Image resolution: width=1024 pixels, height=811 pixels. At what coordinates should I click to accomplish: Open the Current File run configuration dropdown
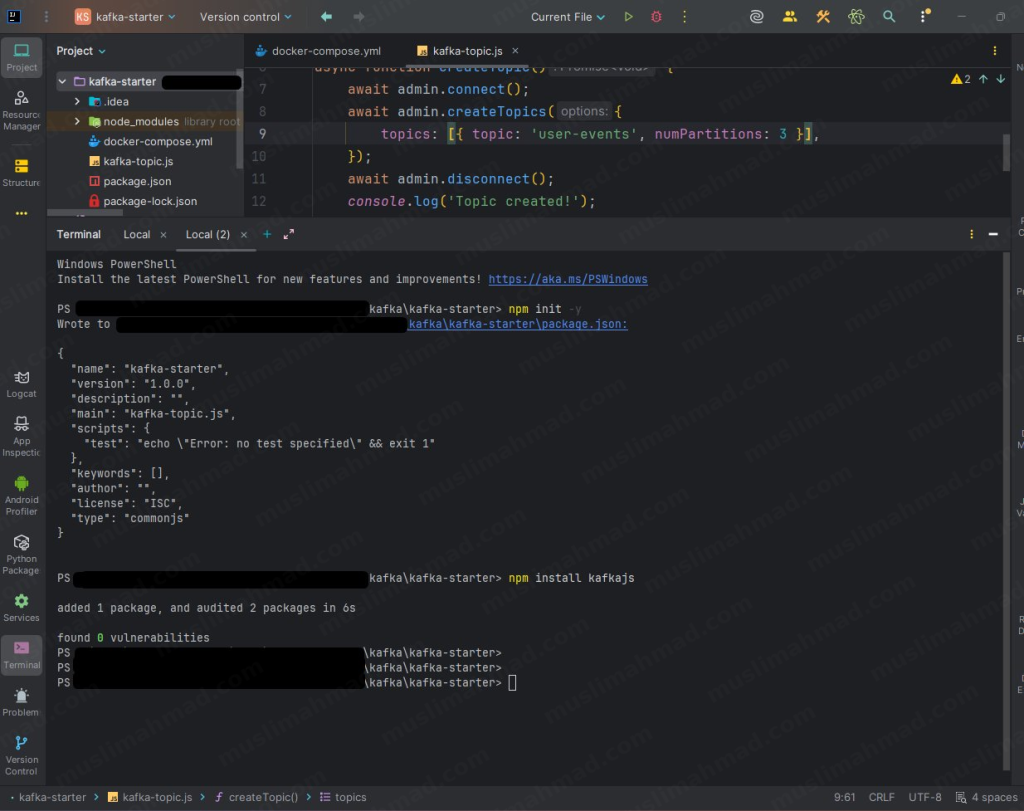point(566,16)
